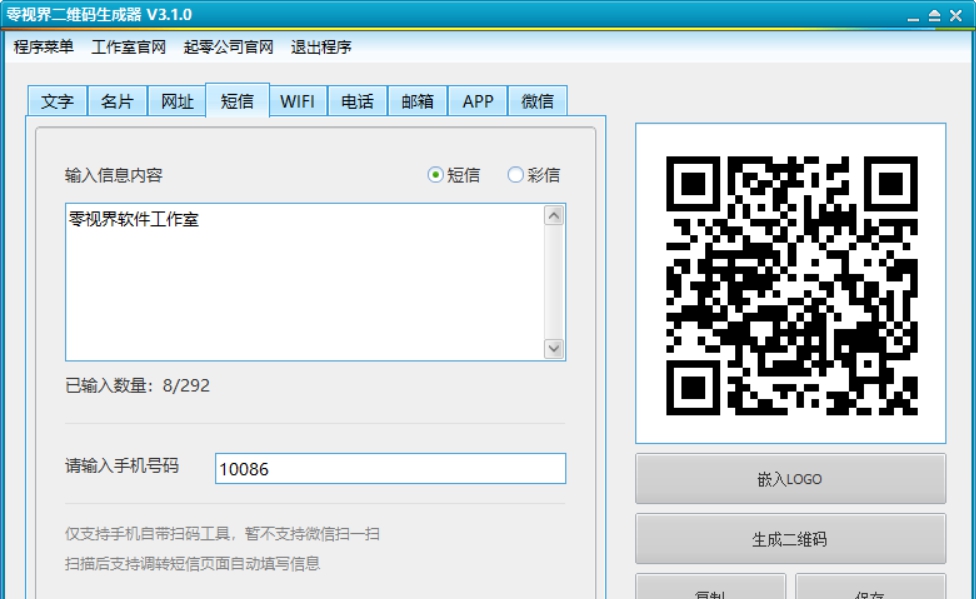The width and height of the screenshot is (976, 599).
Task: Click the hint 扫描后支持调转短信页面 text
Action: [192, 564]
